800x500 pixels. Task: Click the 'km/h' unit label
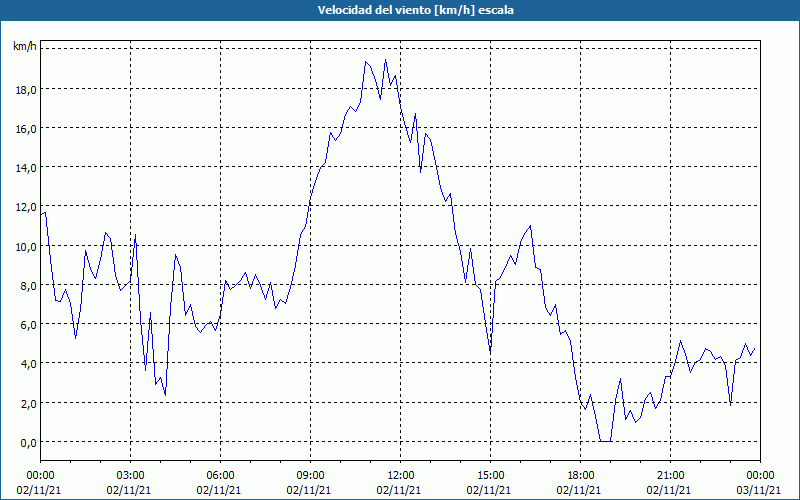pos(24,47)
